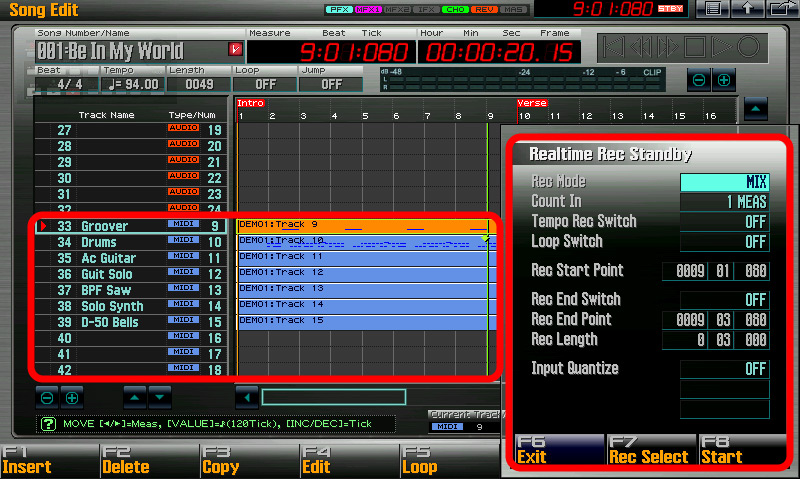Click F7 Rec Select button
The image size is (800, 479).
click(x=652, y=450)
